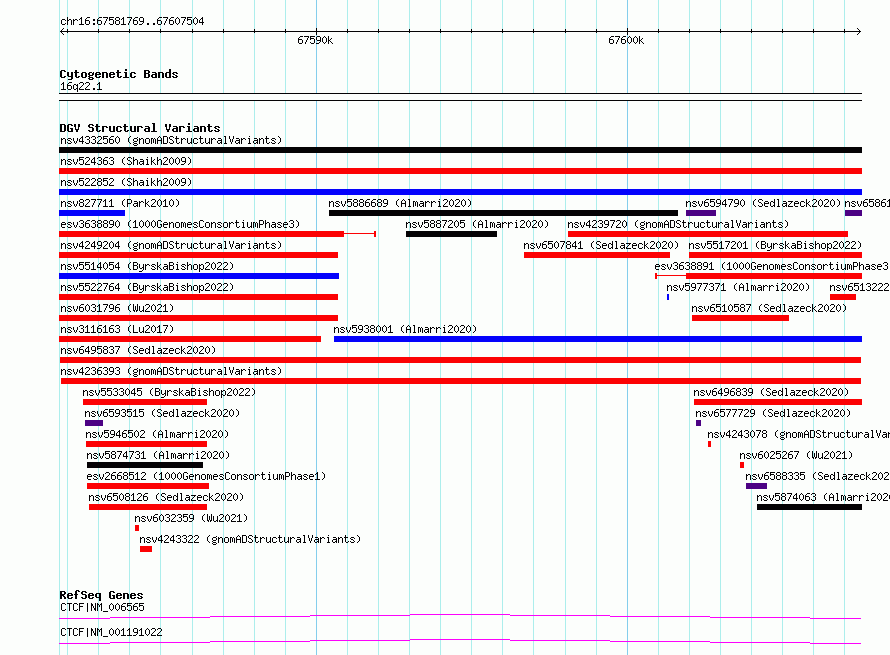Click the nsv827711 (Park2010) label
The image size is (890, 655).
pos(120,203)
